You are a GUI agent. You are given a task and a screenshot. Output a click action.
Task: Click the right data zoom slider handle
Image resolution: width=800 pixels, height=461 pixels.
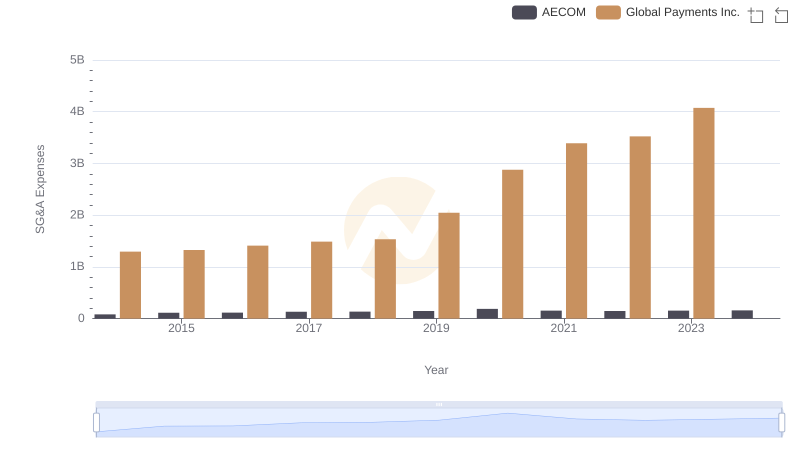click(x=782, y=423)
